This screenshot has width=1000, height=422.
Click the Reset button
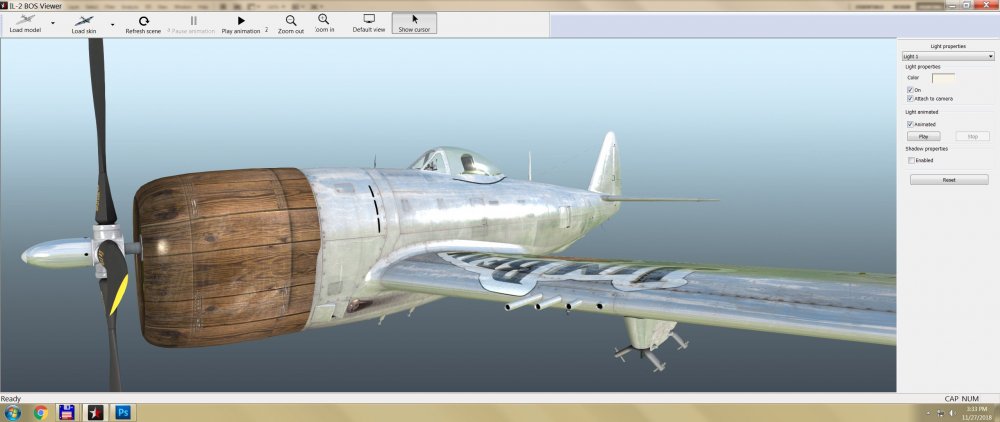(x=948, y=180)
